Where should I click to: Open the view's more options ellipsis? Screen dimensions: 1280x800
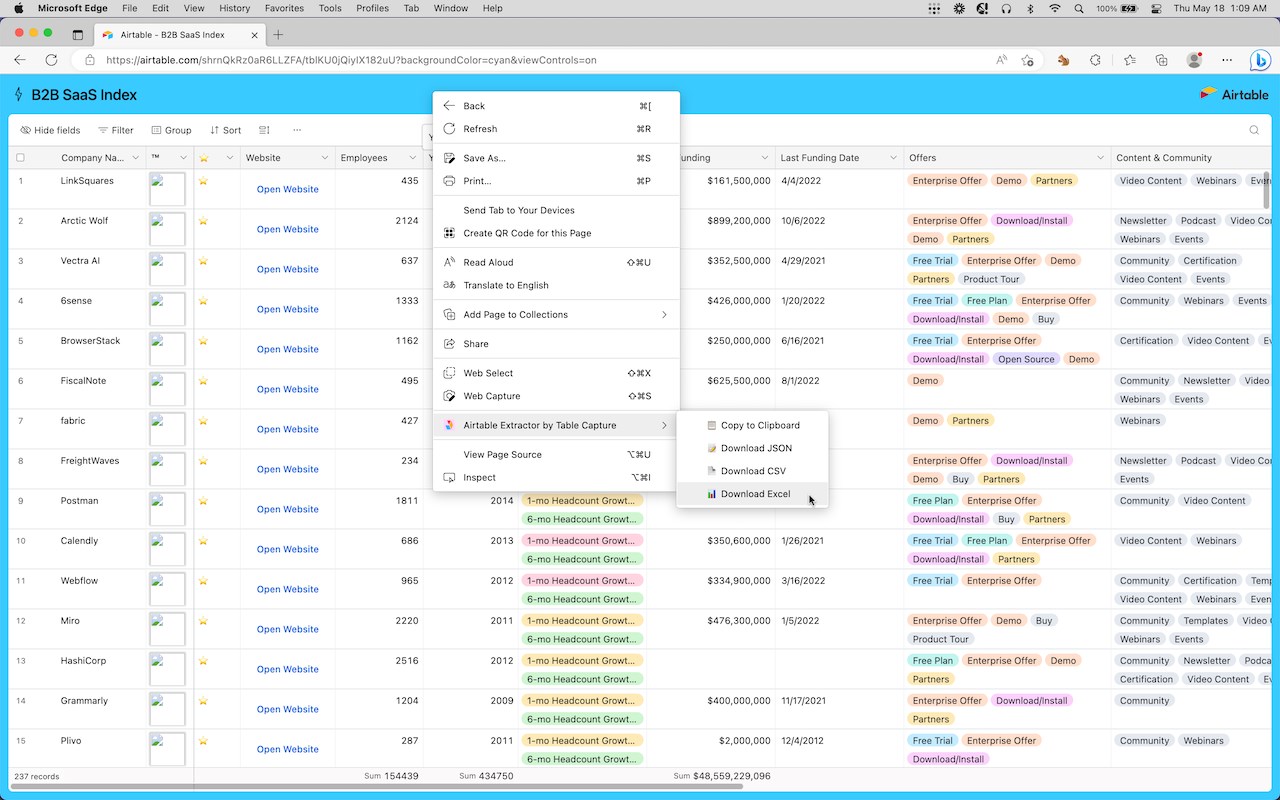[297, 130]
